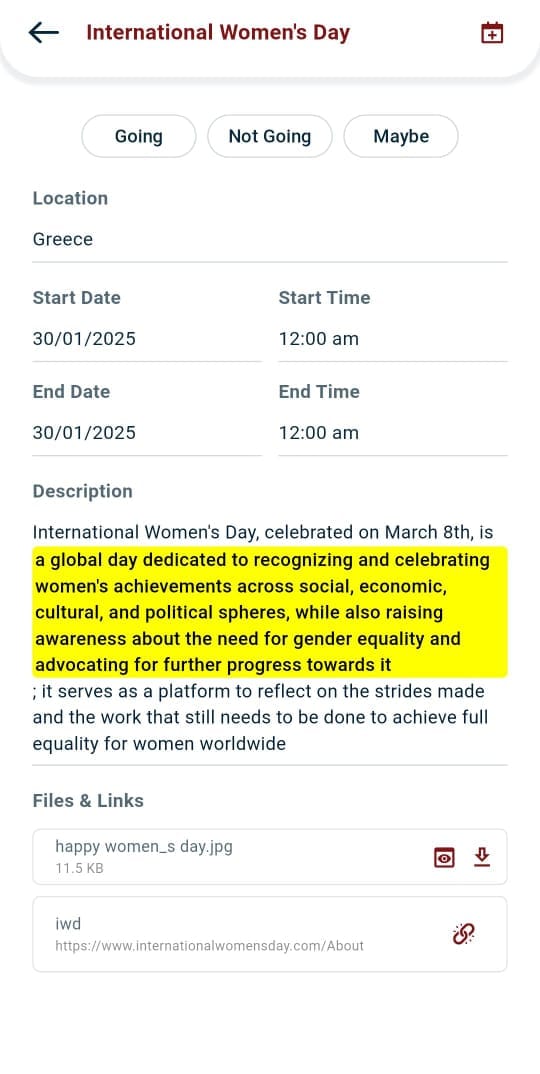Tap the International Women's Day title
The height and width of the screenshot is (1074, 540).
[x=218, y=32]
